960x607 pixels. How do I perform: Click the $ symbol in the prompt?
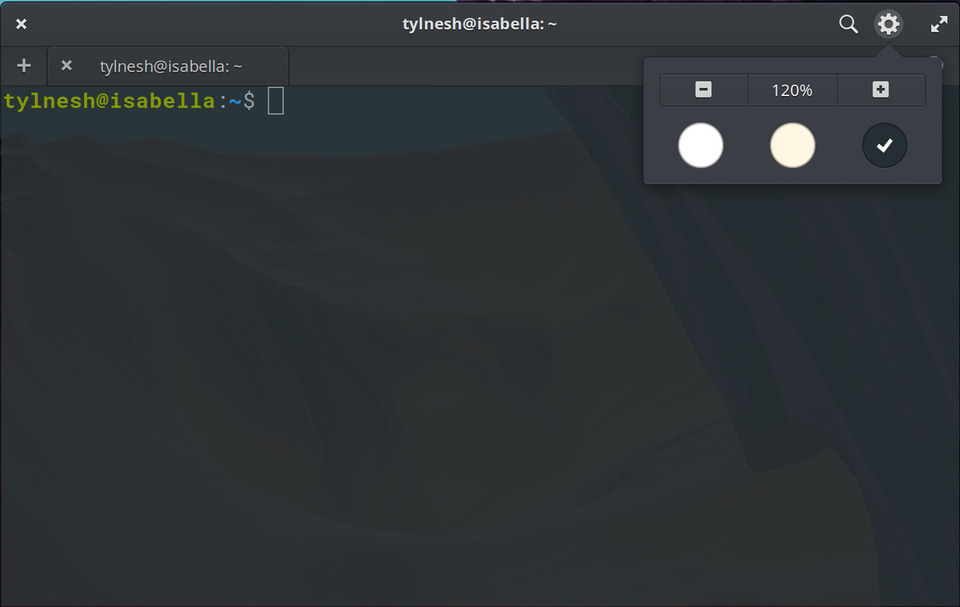[x=249, y=101]
